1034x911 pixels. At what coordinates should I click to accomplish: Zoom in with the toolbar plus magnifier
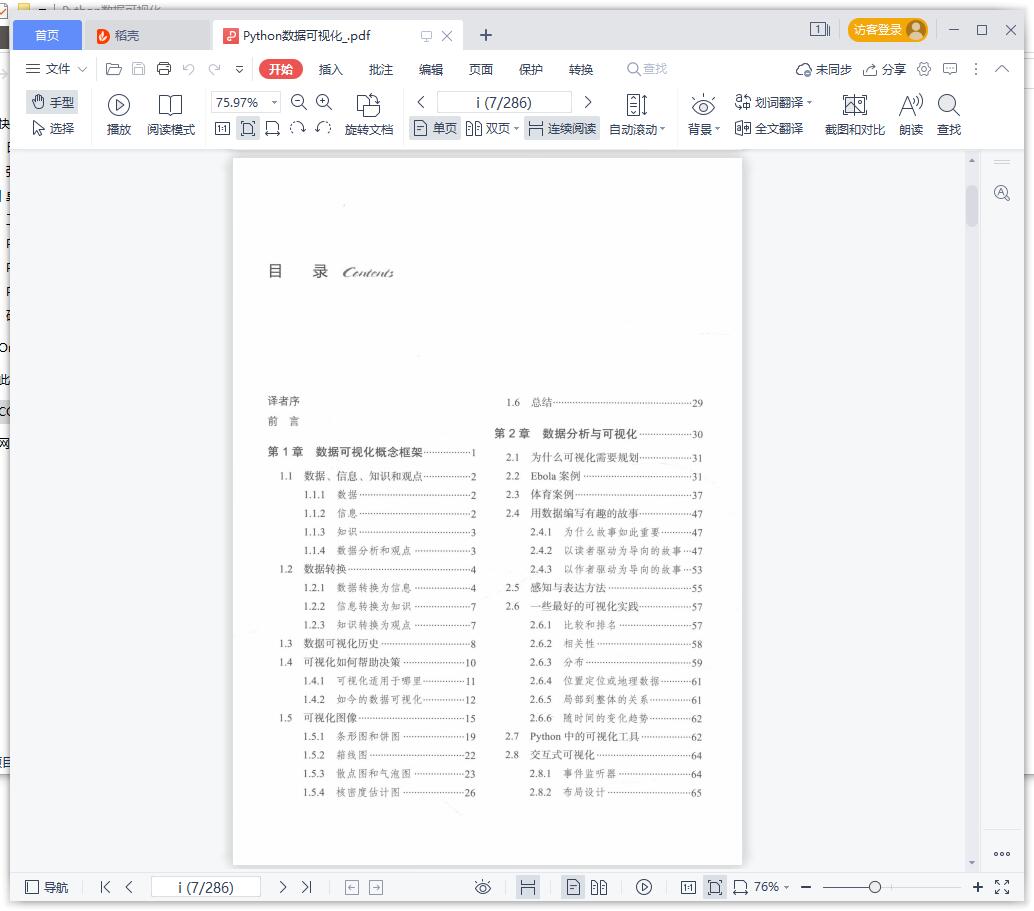(x=324, y=102)
